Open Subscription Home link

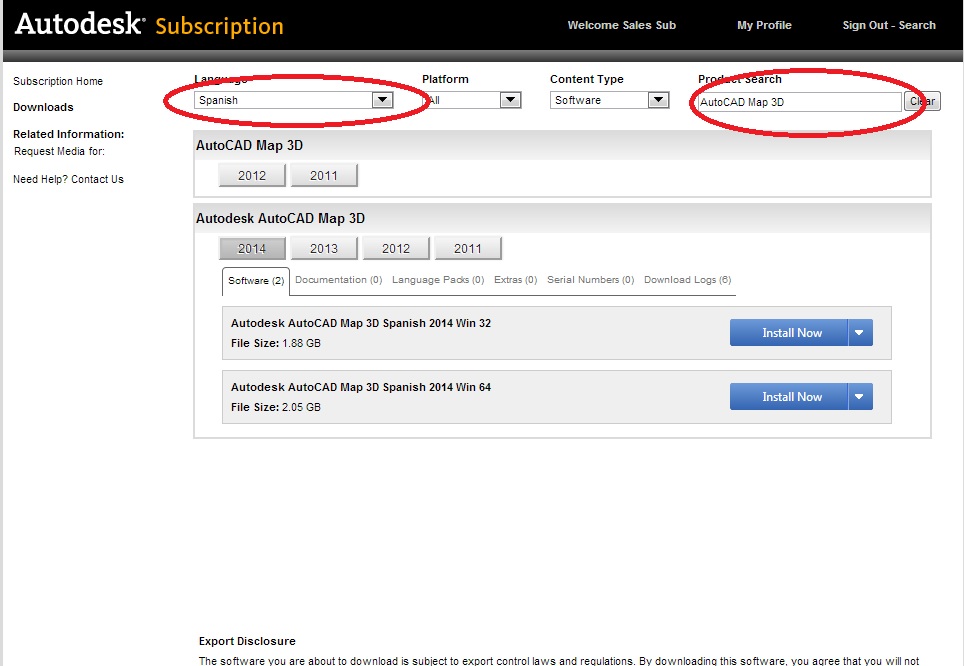click(58, 81)
